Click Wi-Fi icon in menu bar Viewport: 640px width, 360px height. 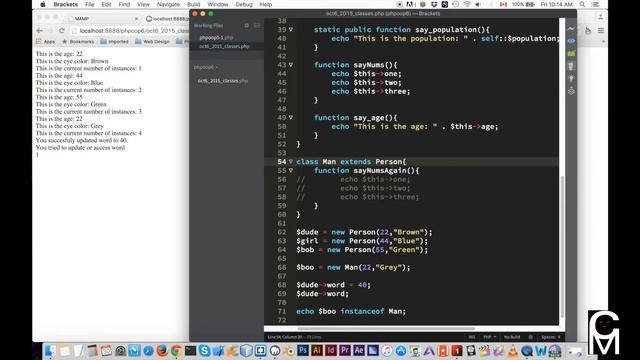[467, 4]
